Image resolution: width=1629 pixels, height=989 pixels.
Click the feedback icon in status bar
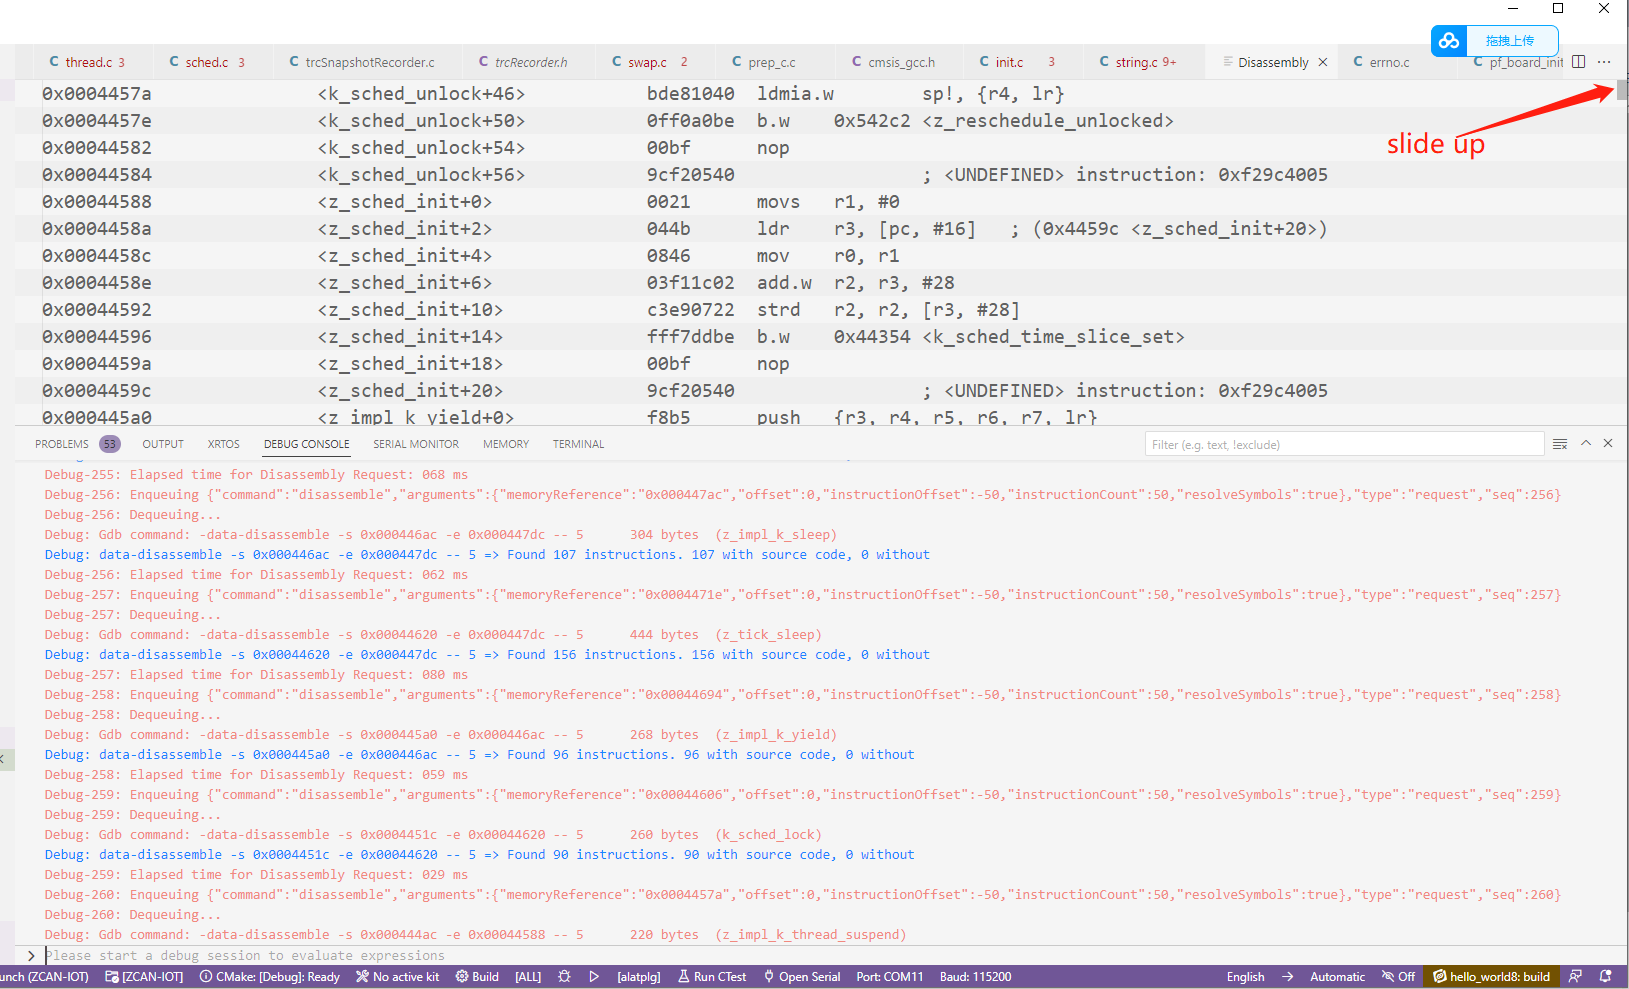point(1576,977)
